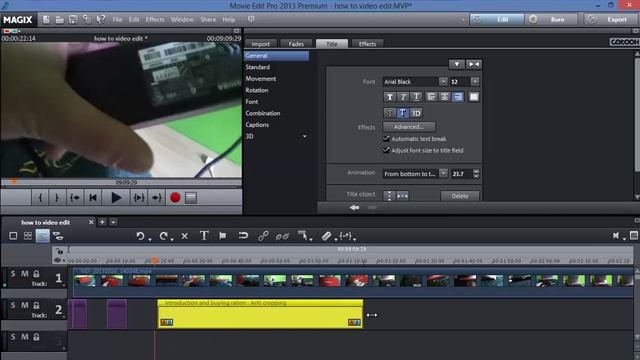Expand the 3D category arrow in title list
Viewport: 640px width, 360px height.
click(x=304, y=136)
